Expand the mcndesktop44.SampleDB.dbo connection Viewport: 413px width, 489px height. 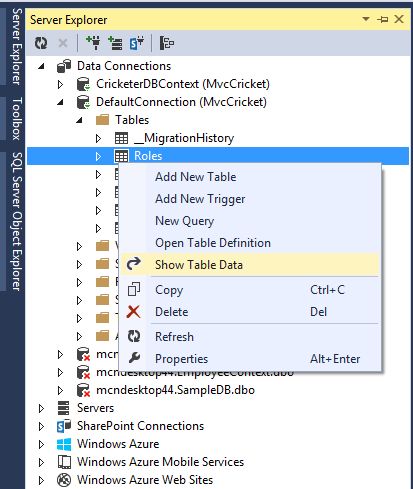(60, 390)
